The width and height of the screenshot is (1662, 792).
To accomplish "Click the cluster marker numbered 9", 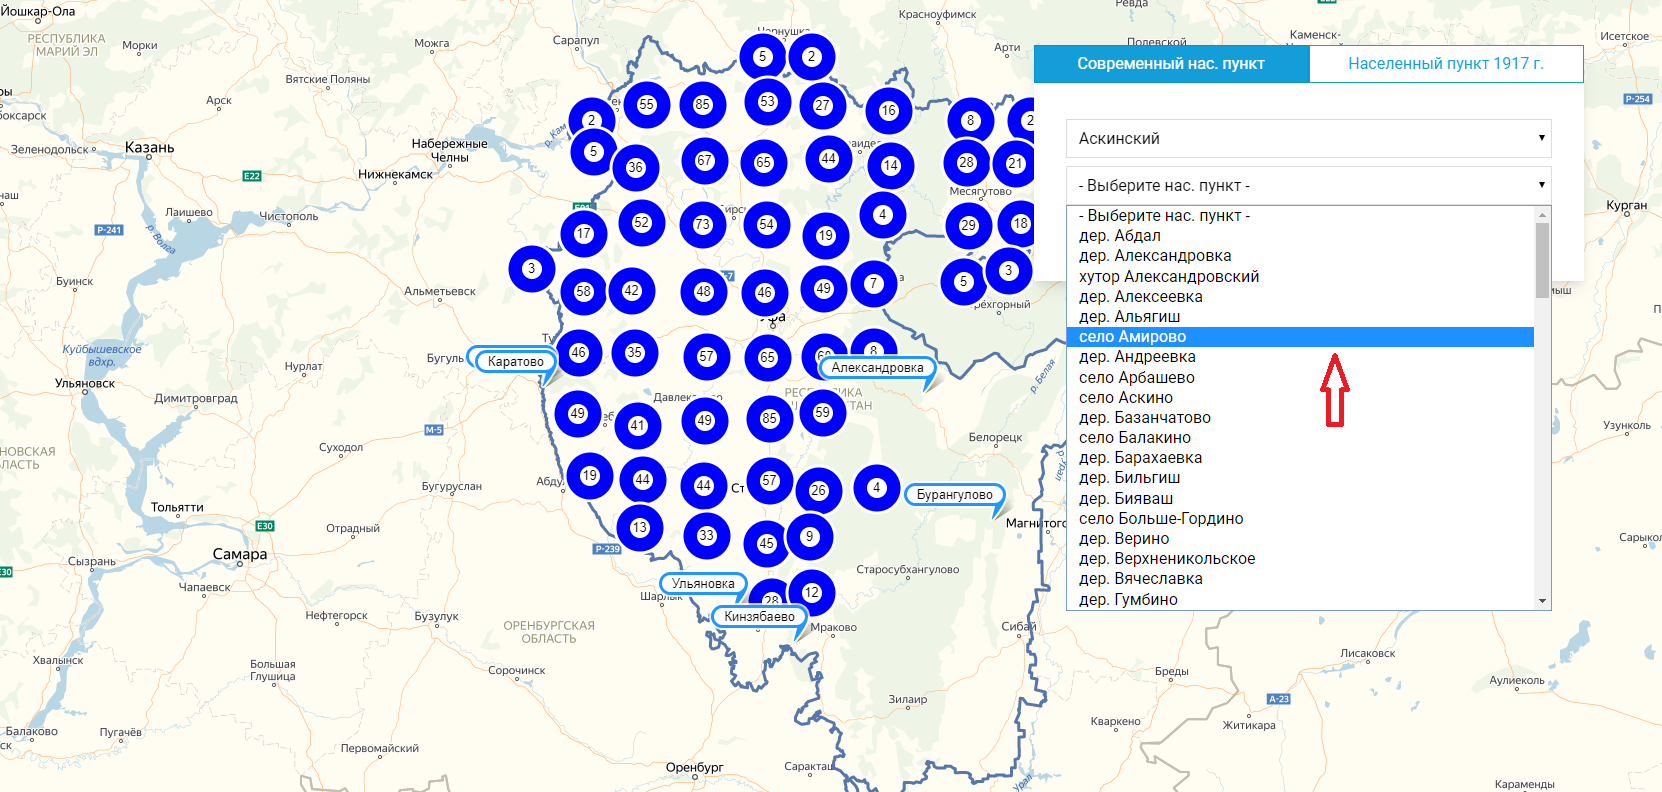I will coord(810,537).
